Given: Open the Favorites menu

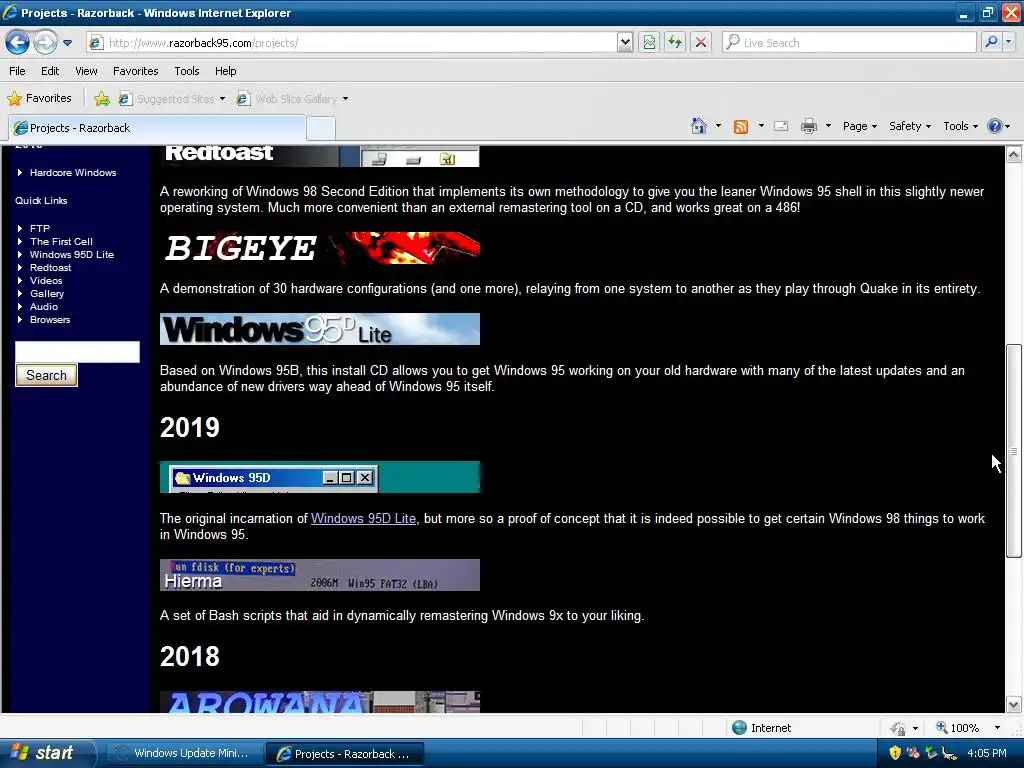Looking at the screenshot, I should 135,71.
